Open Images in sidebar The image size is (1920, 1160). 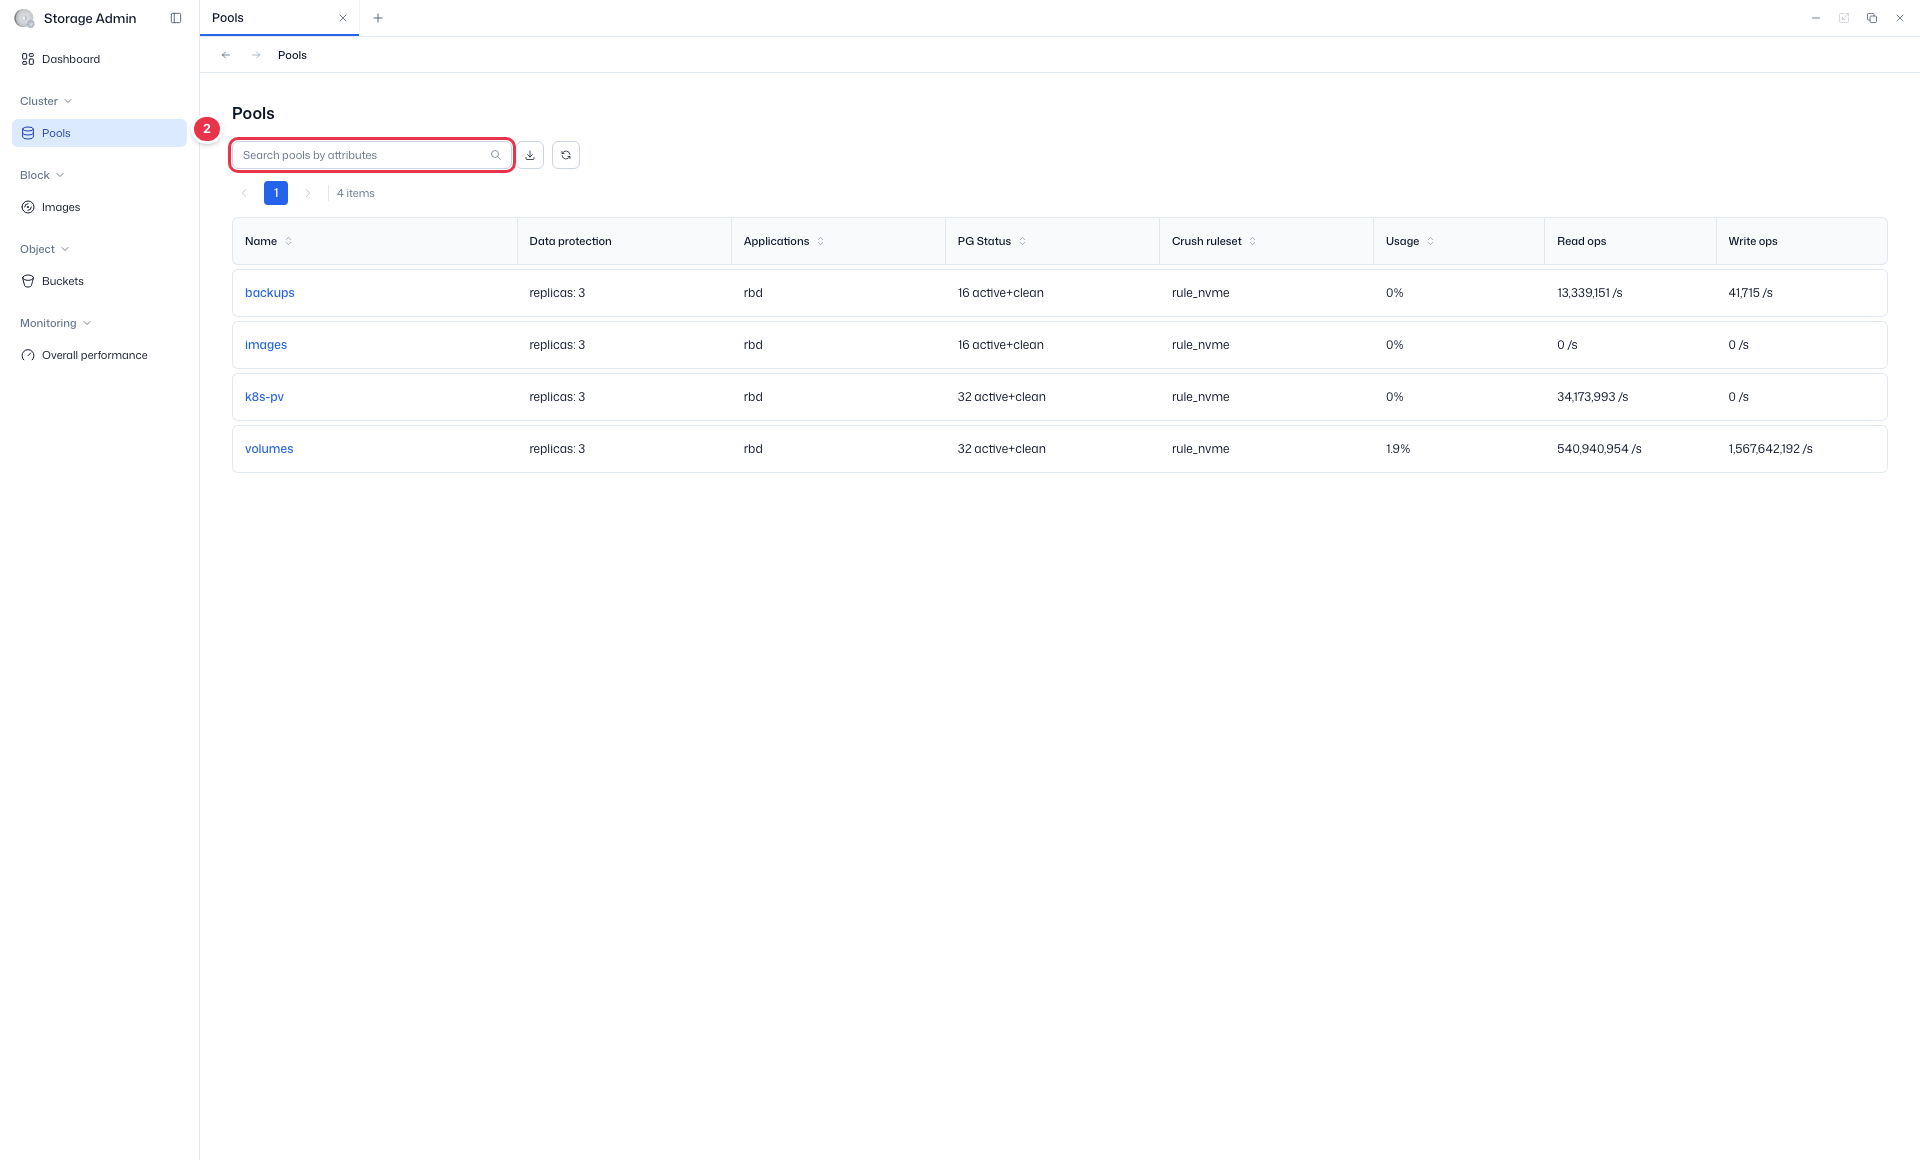99,207
